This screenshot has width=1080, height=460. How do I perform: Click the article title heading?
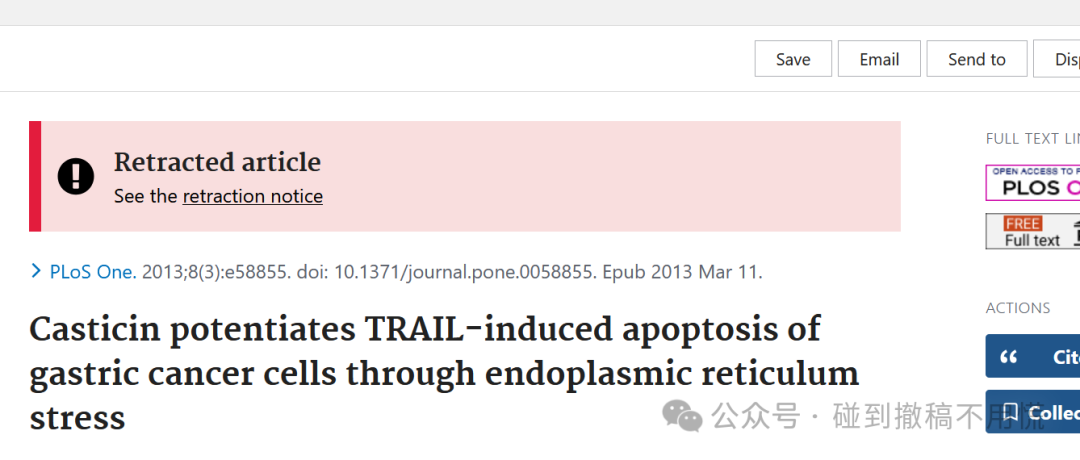pyautogui.click(x=444, y=374)
